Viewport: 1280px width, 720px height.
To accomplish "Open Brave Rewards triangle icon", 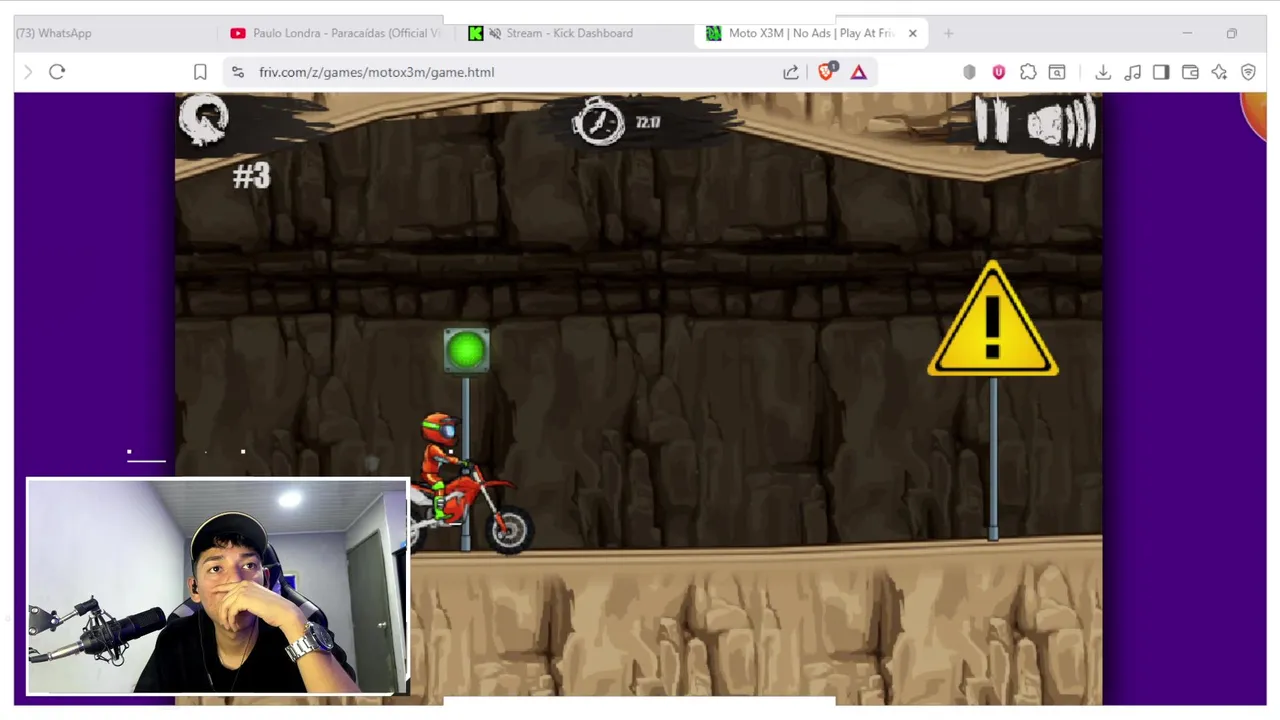I will click(858, 72).
